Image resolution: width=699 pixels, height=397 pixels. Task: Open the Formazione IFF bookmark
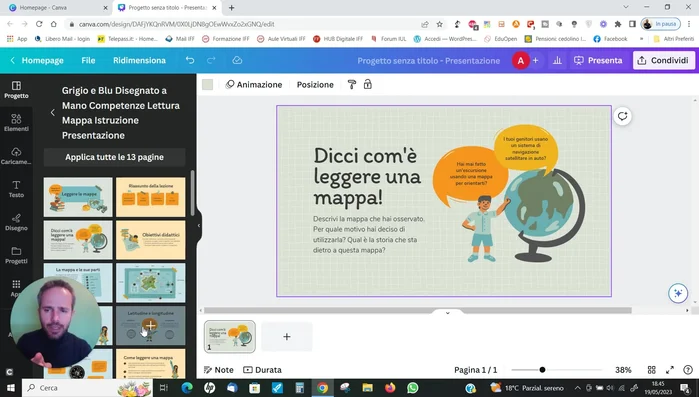(226, 39)
